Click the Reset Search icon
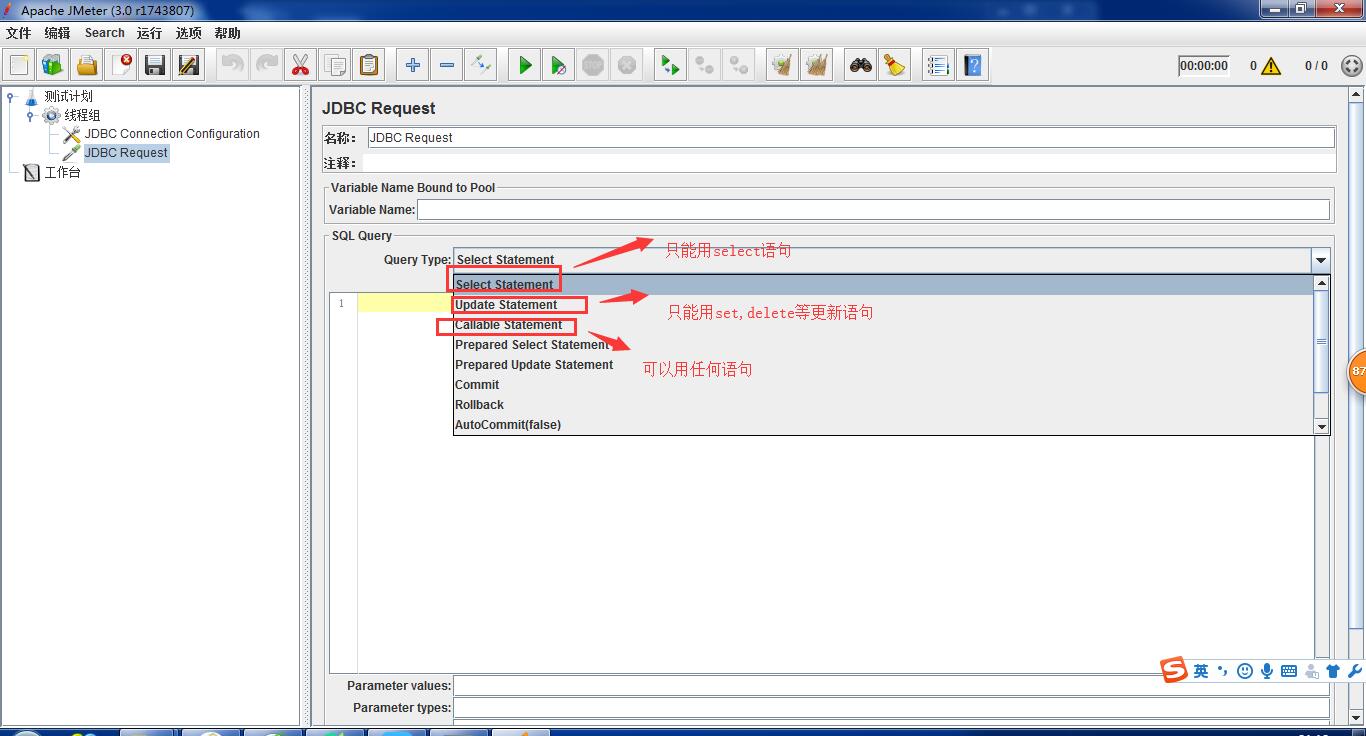 click(x=895, y=65)
